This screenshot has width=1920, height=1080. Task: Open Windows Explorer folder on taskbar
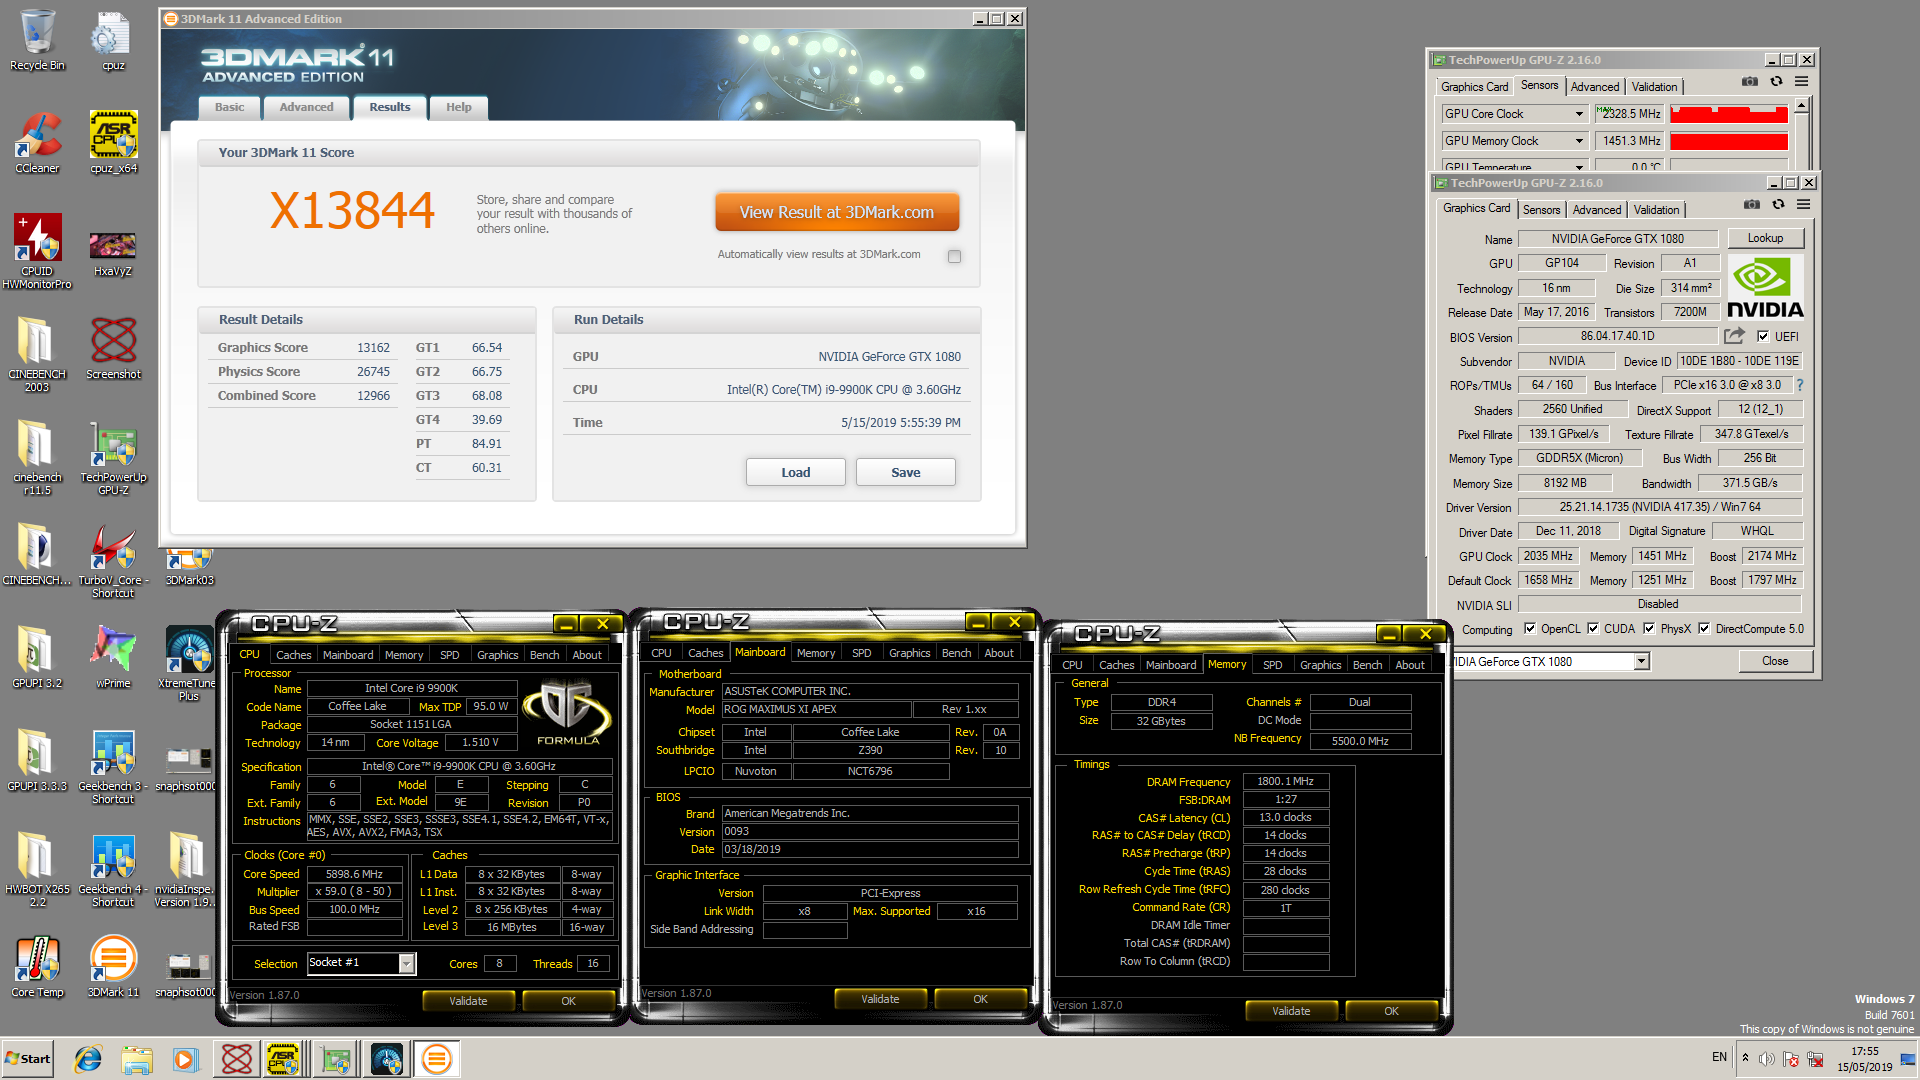tap(137, 1059)
